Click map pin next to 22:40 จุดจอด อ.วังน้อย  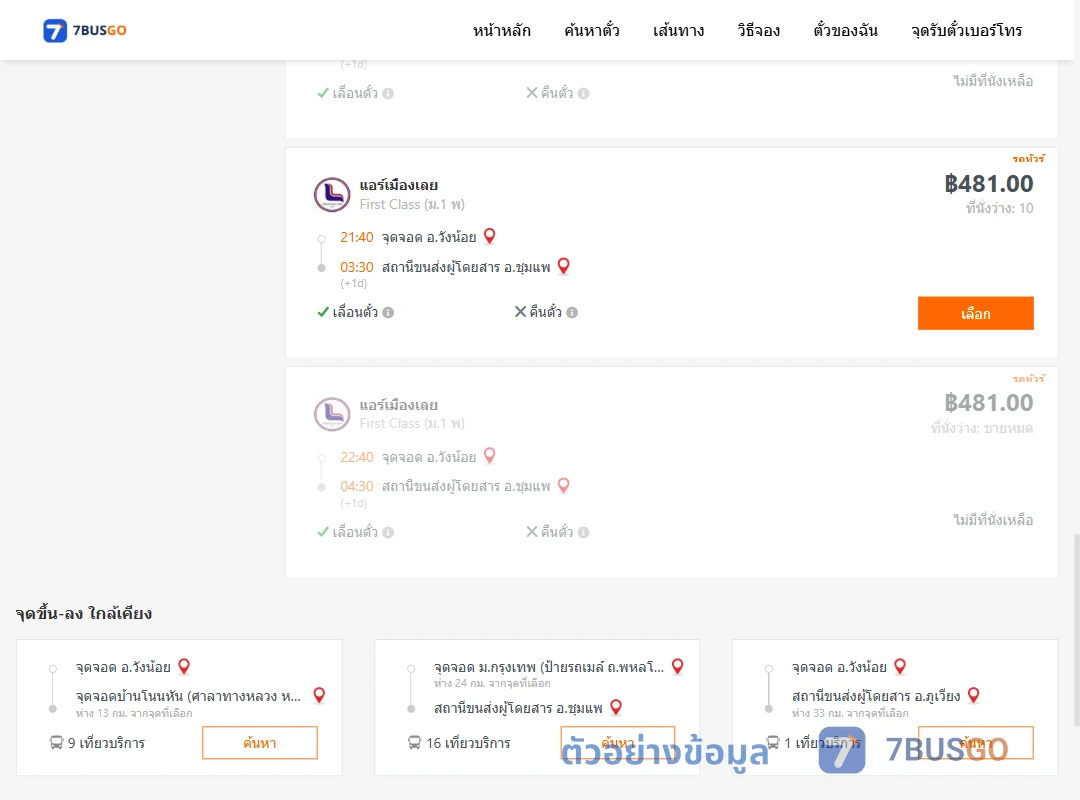pos(490,456)
